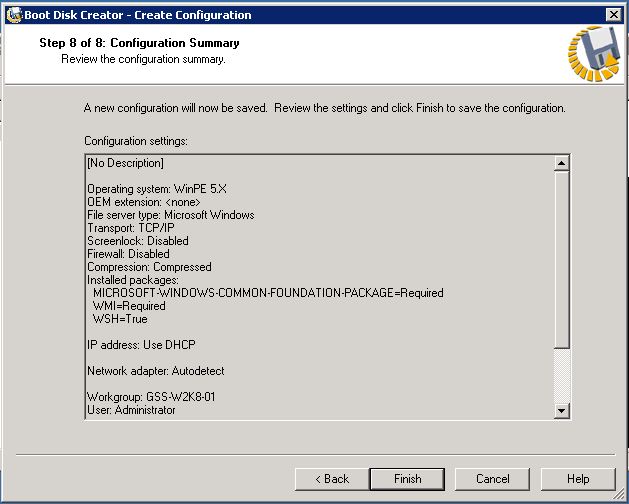Click the Finish button
This screenshot has height=504, width=629.
tap(407, 479)
